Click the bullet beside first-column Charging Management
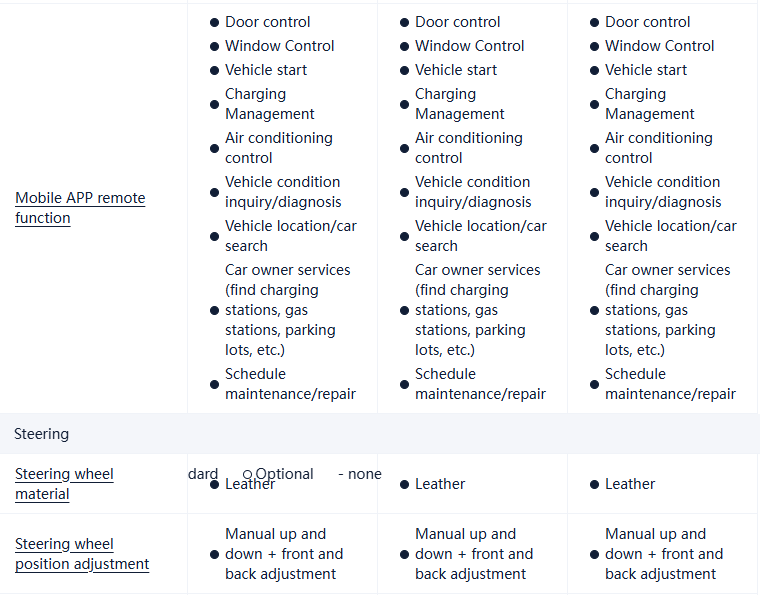Screen dimensions: 763x595 [x=214, y=104]
